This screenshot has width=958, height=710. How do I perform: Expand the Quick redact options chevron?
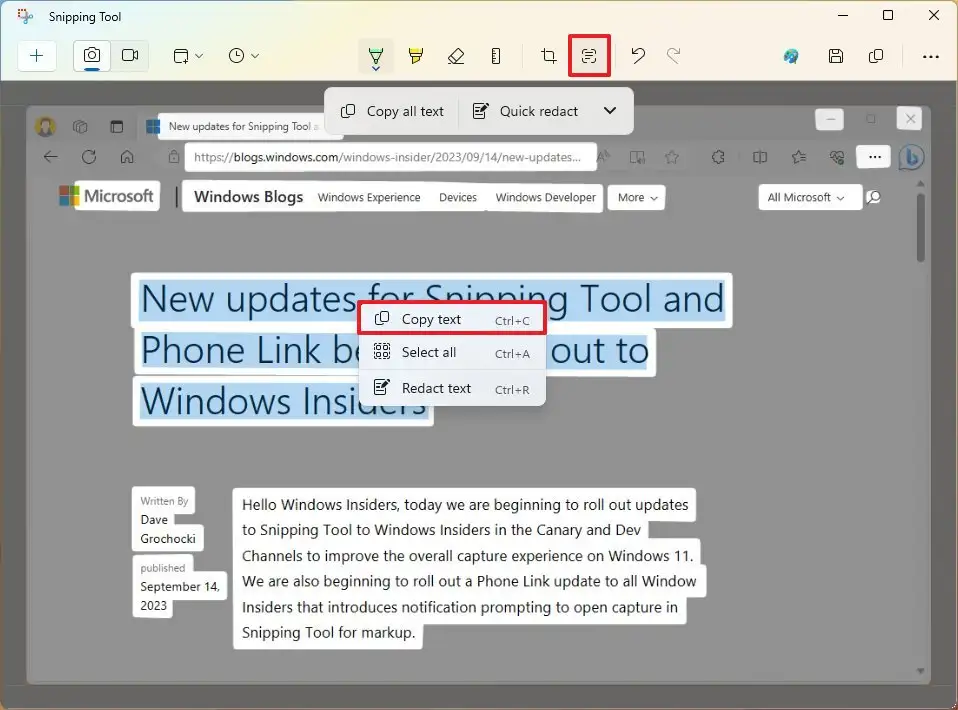(610, 111)
